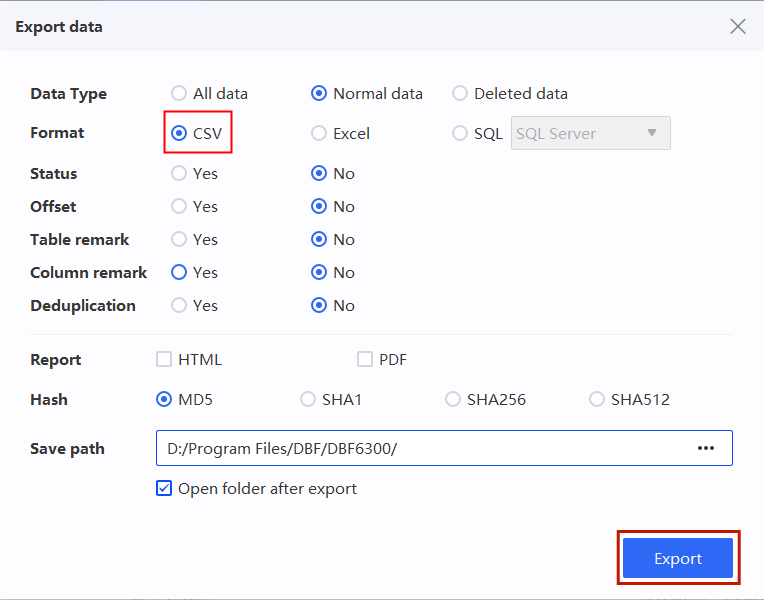The height and width of the screenshot is (600, 764).
Task: Select SHA256 hash algorithm
Action: [453, 399]
